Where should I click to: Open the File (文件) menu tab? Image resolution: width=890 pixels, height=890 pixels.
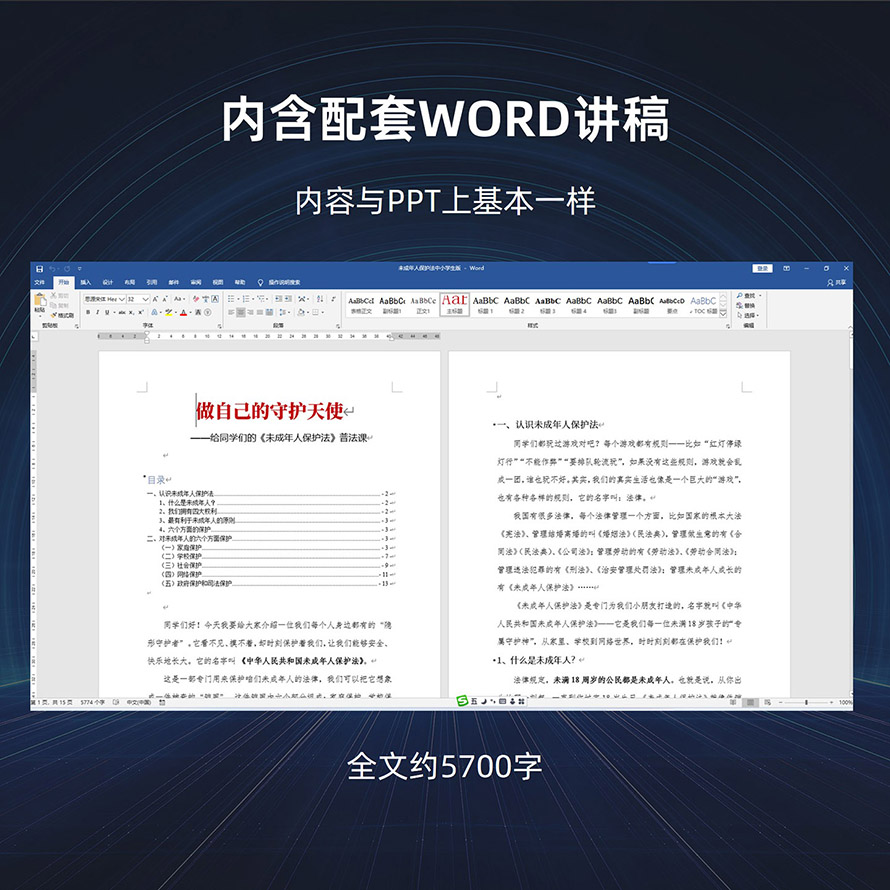coord(40,283)
